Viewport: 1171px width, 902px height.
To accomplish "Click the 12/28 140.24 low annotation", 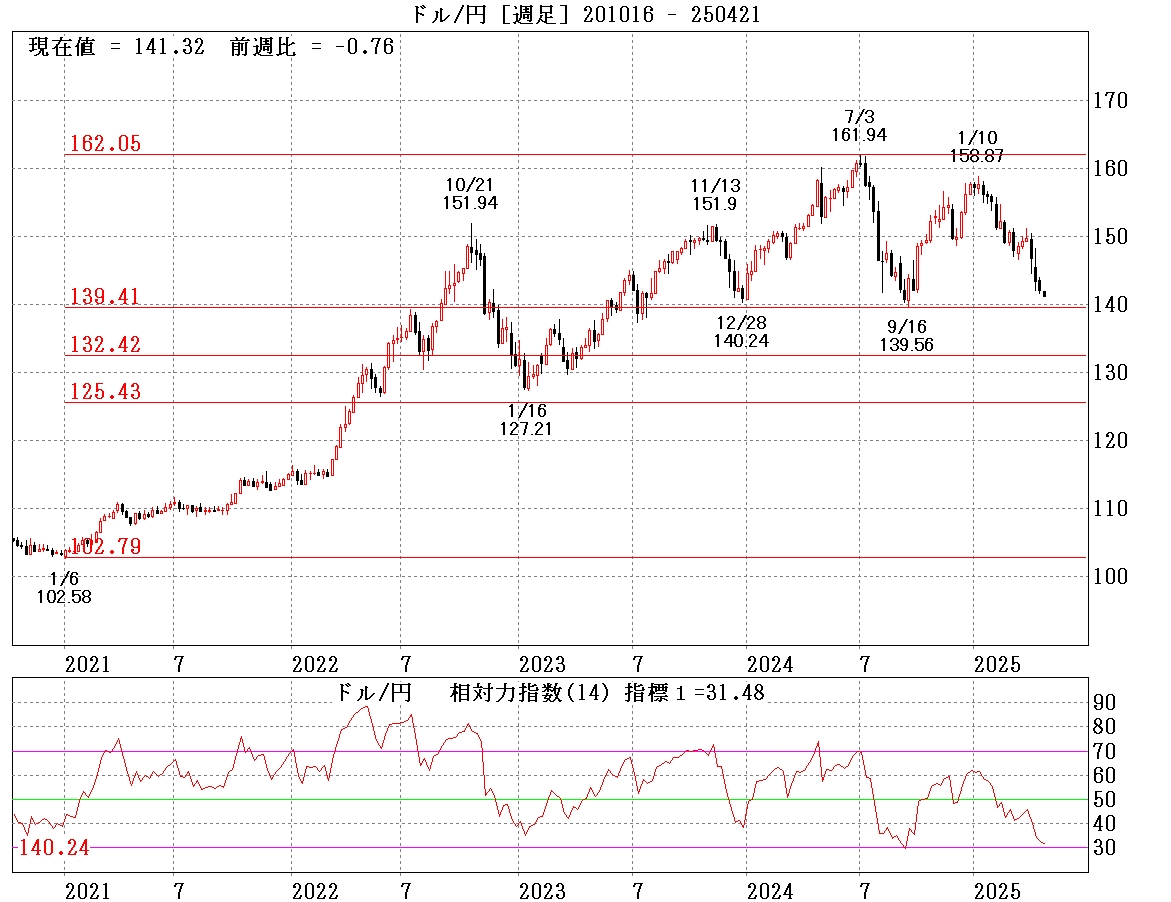I will click(x=741, y=331).
